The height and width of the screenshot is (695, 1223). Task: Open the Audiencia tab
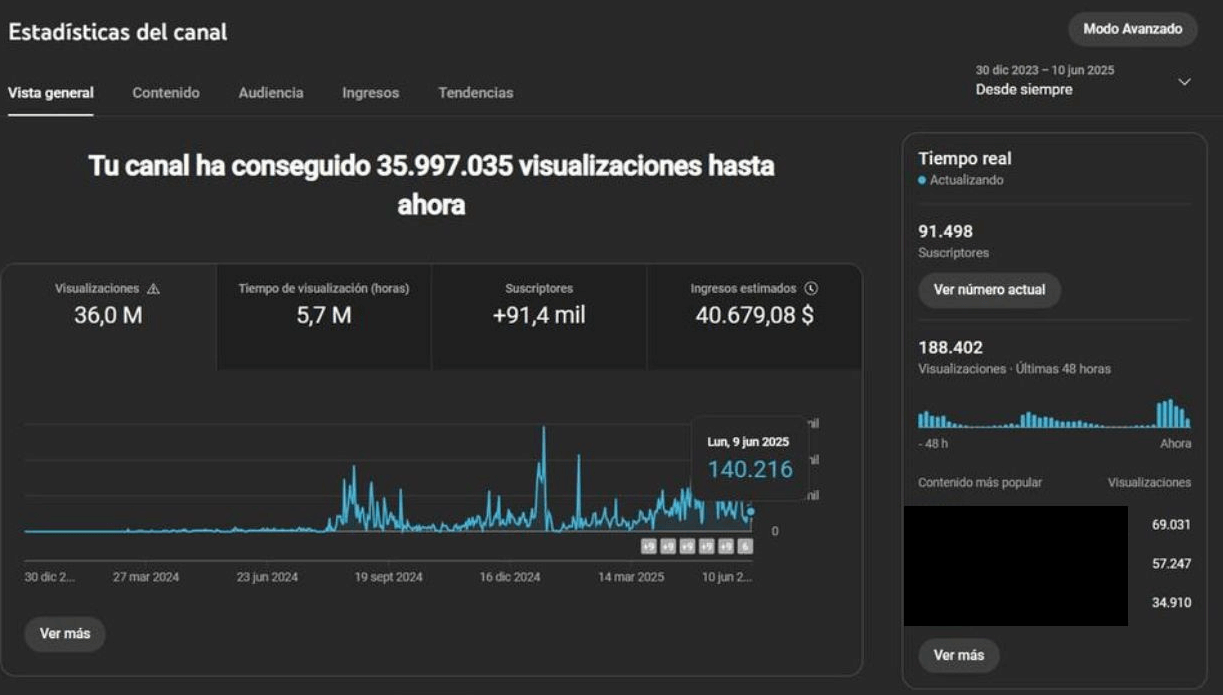(271, 92)
